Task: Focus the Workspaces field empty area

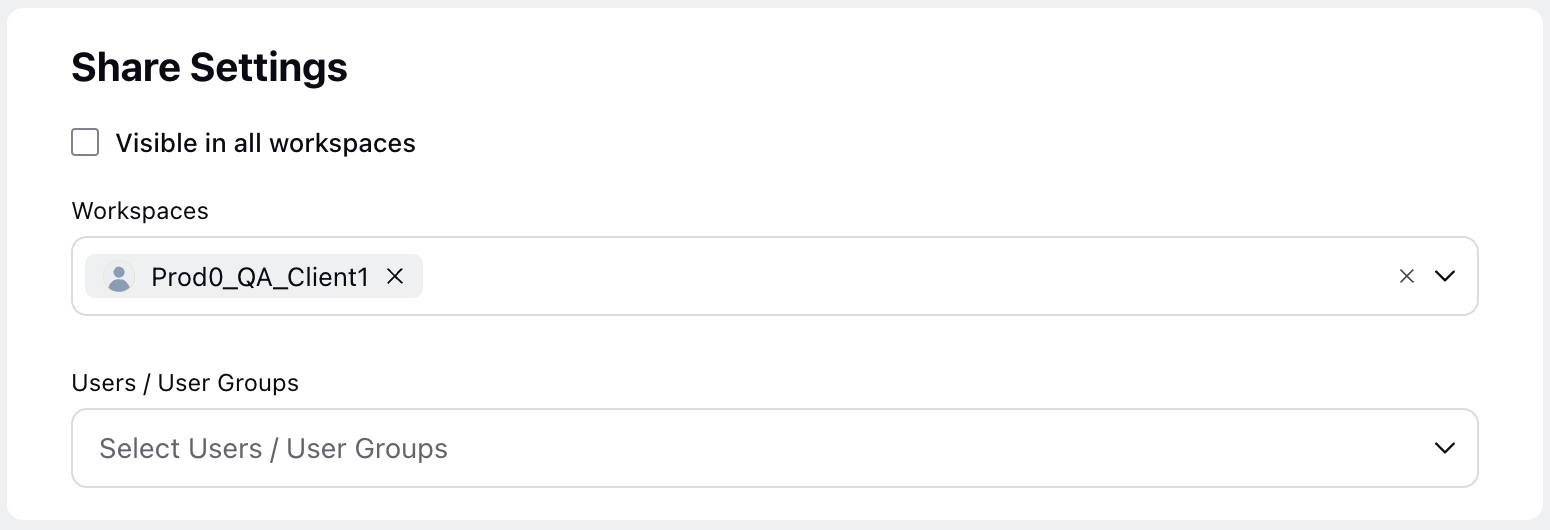Action: (900, 277)
